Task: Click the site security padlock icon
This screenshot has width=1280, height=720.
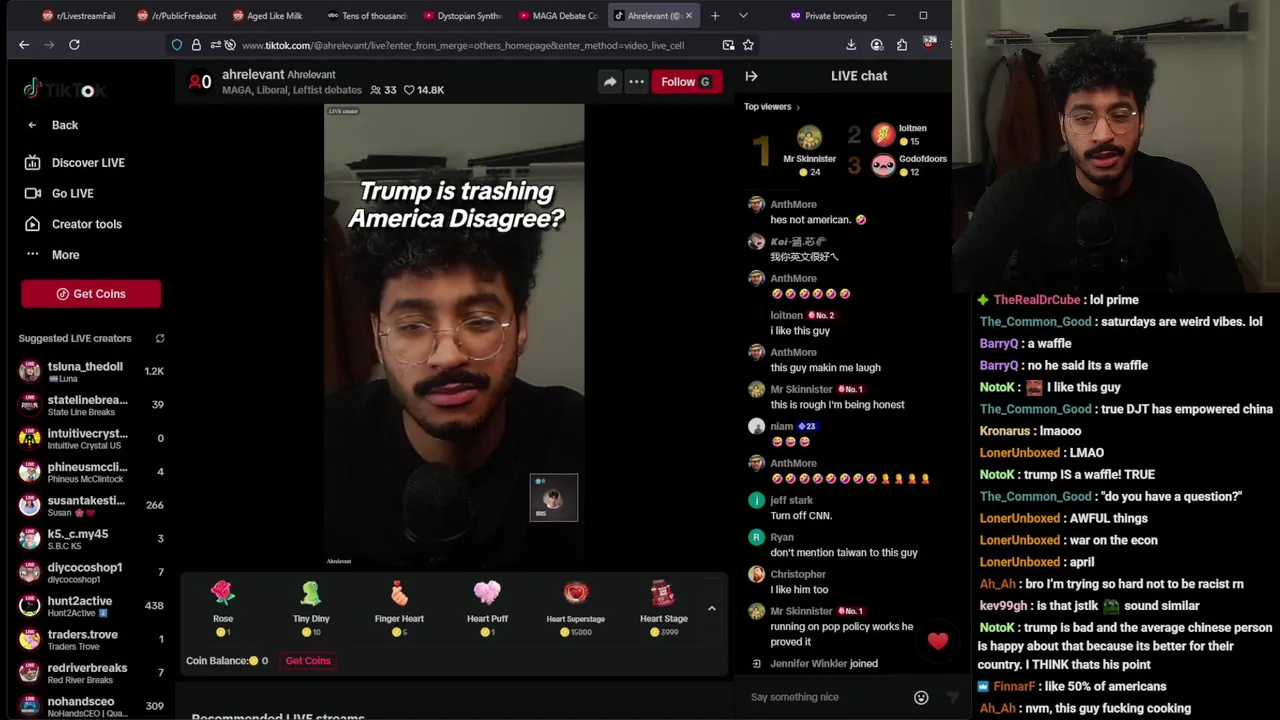Action: pos(196,45)
